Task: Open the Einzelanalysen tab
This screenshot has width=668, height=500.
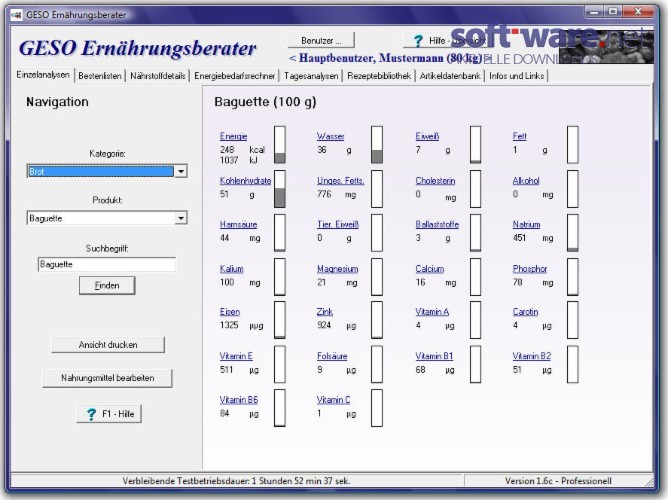Action: [43, 75]
